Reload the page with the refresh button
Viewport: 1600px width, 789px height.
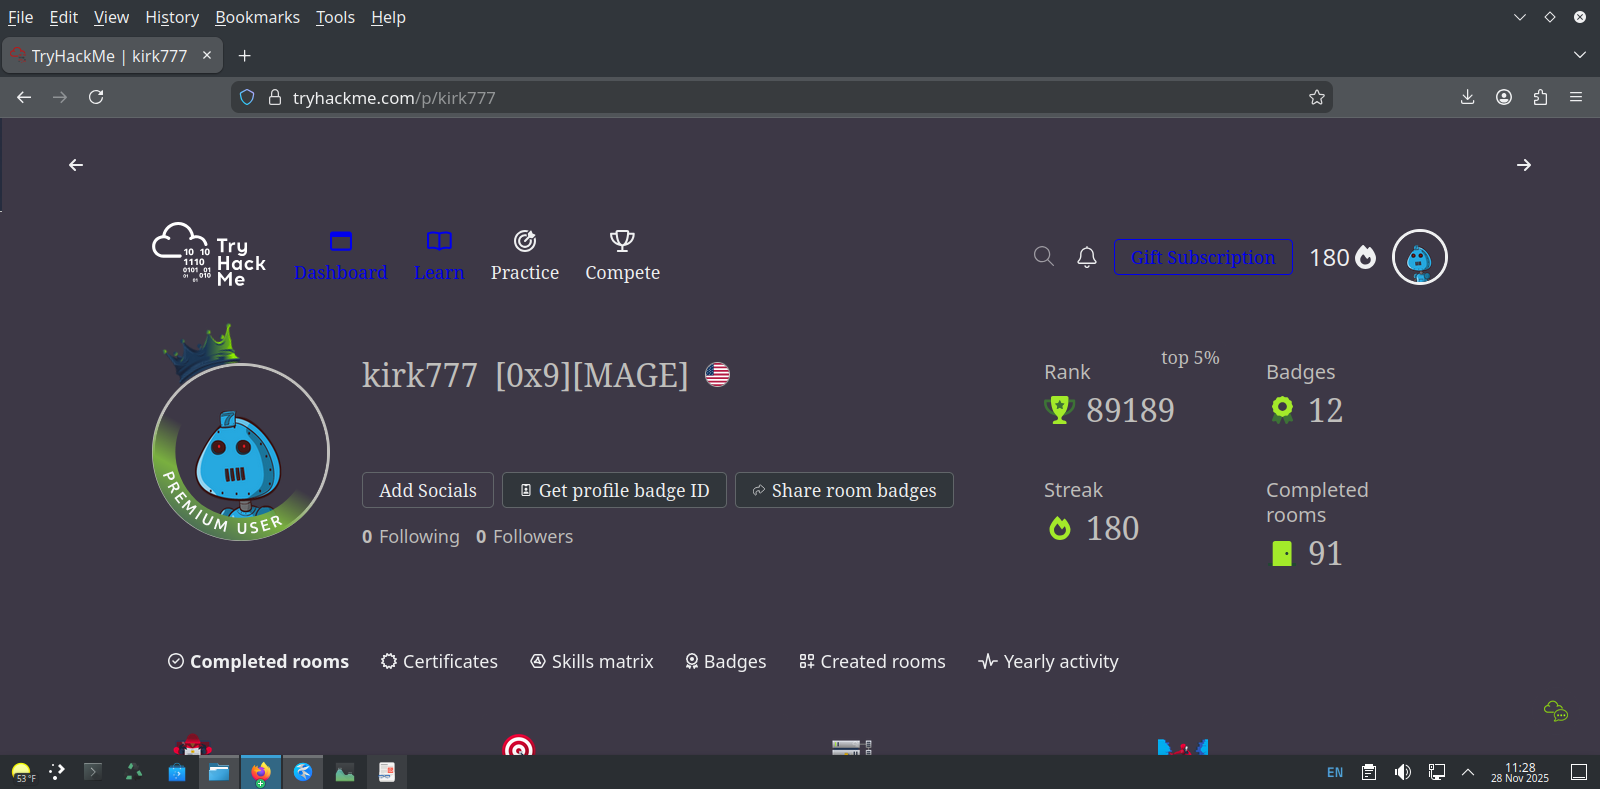[x=96, y=97]
